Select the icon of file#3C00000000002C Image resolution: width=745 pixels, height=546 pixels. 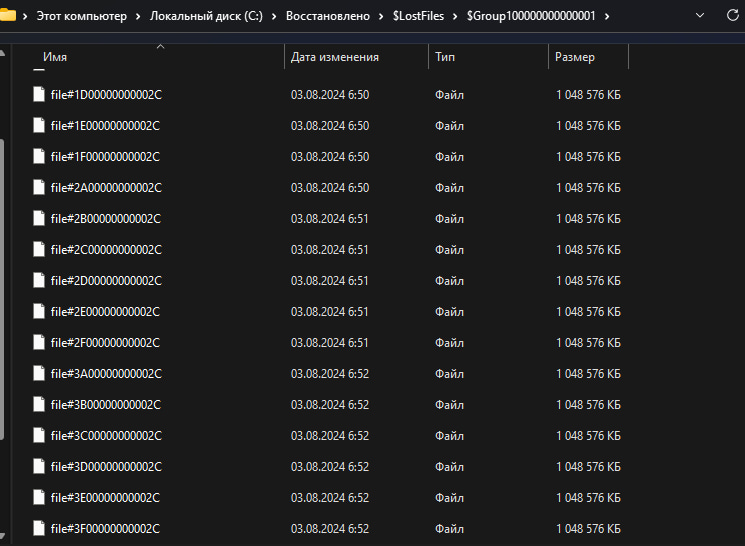[39, 436]
